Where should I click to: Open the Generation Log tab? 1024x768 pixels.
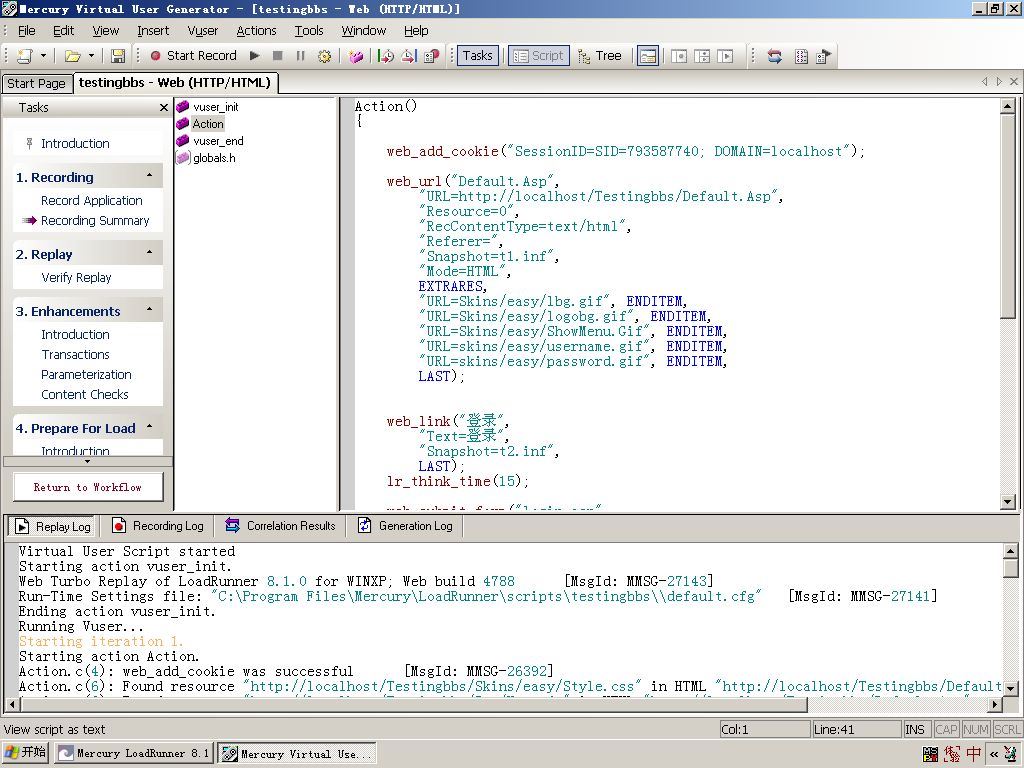(x=406, y=526)
